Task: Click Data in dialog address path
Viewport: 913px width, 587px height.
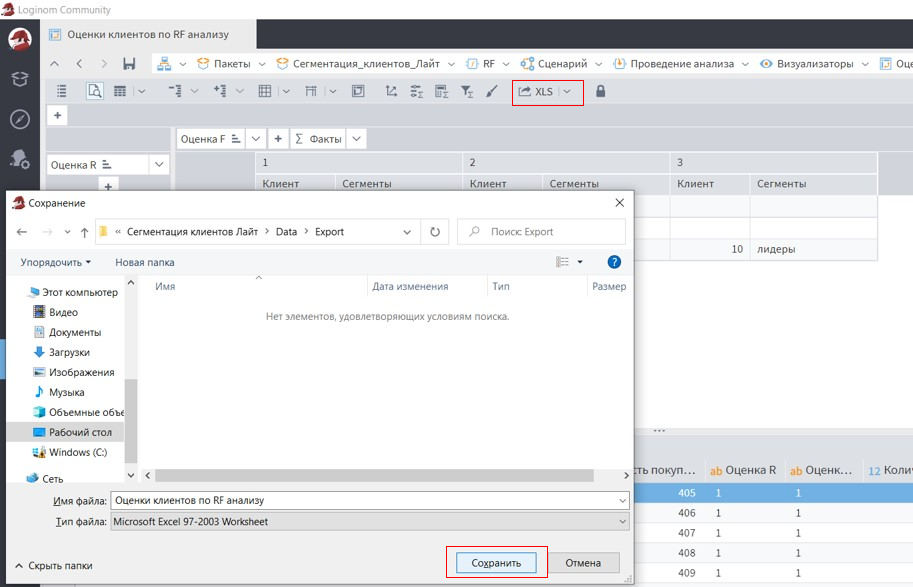Action: tap(286, 232)
